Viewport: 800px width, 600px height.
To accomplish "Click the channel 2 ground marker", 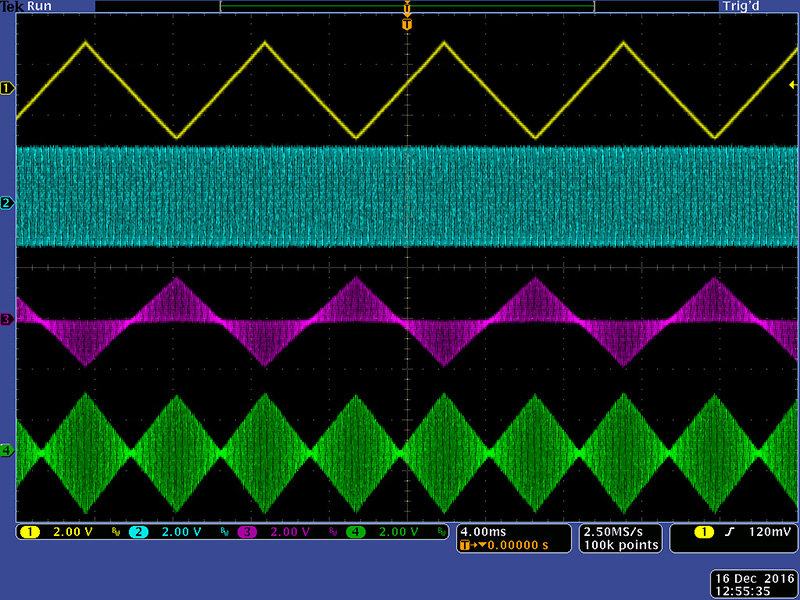I will pyautogui.click(x=7, y=204).
